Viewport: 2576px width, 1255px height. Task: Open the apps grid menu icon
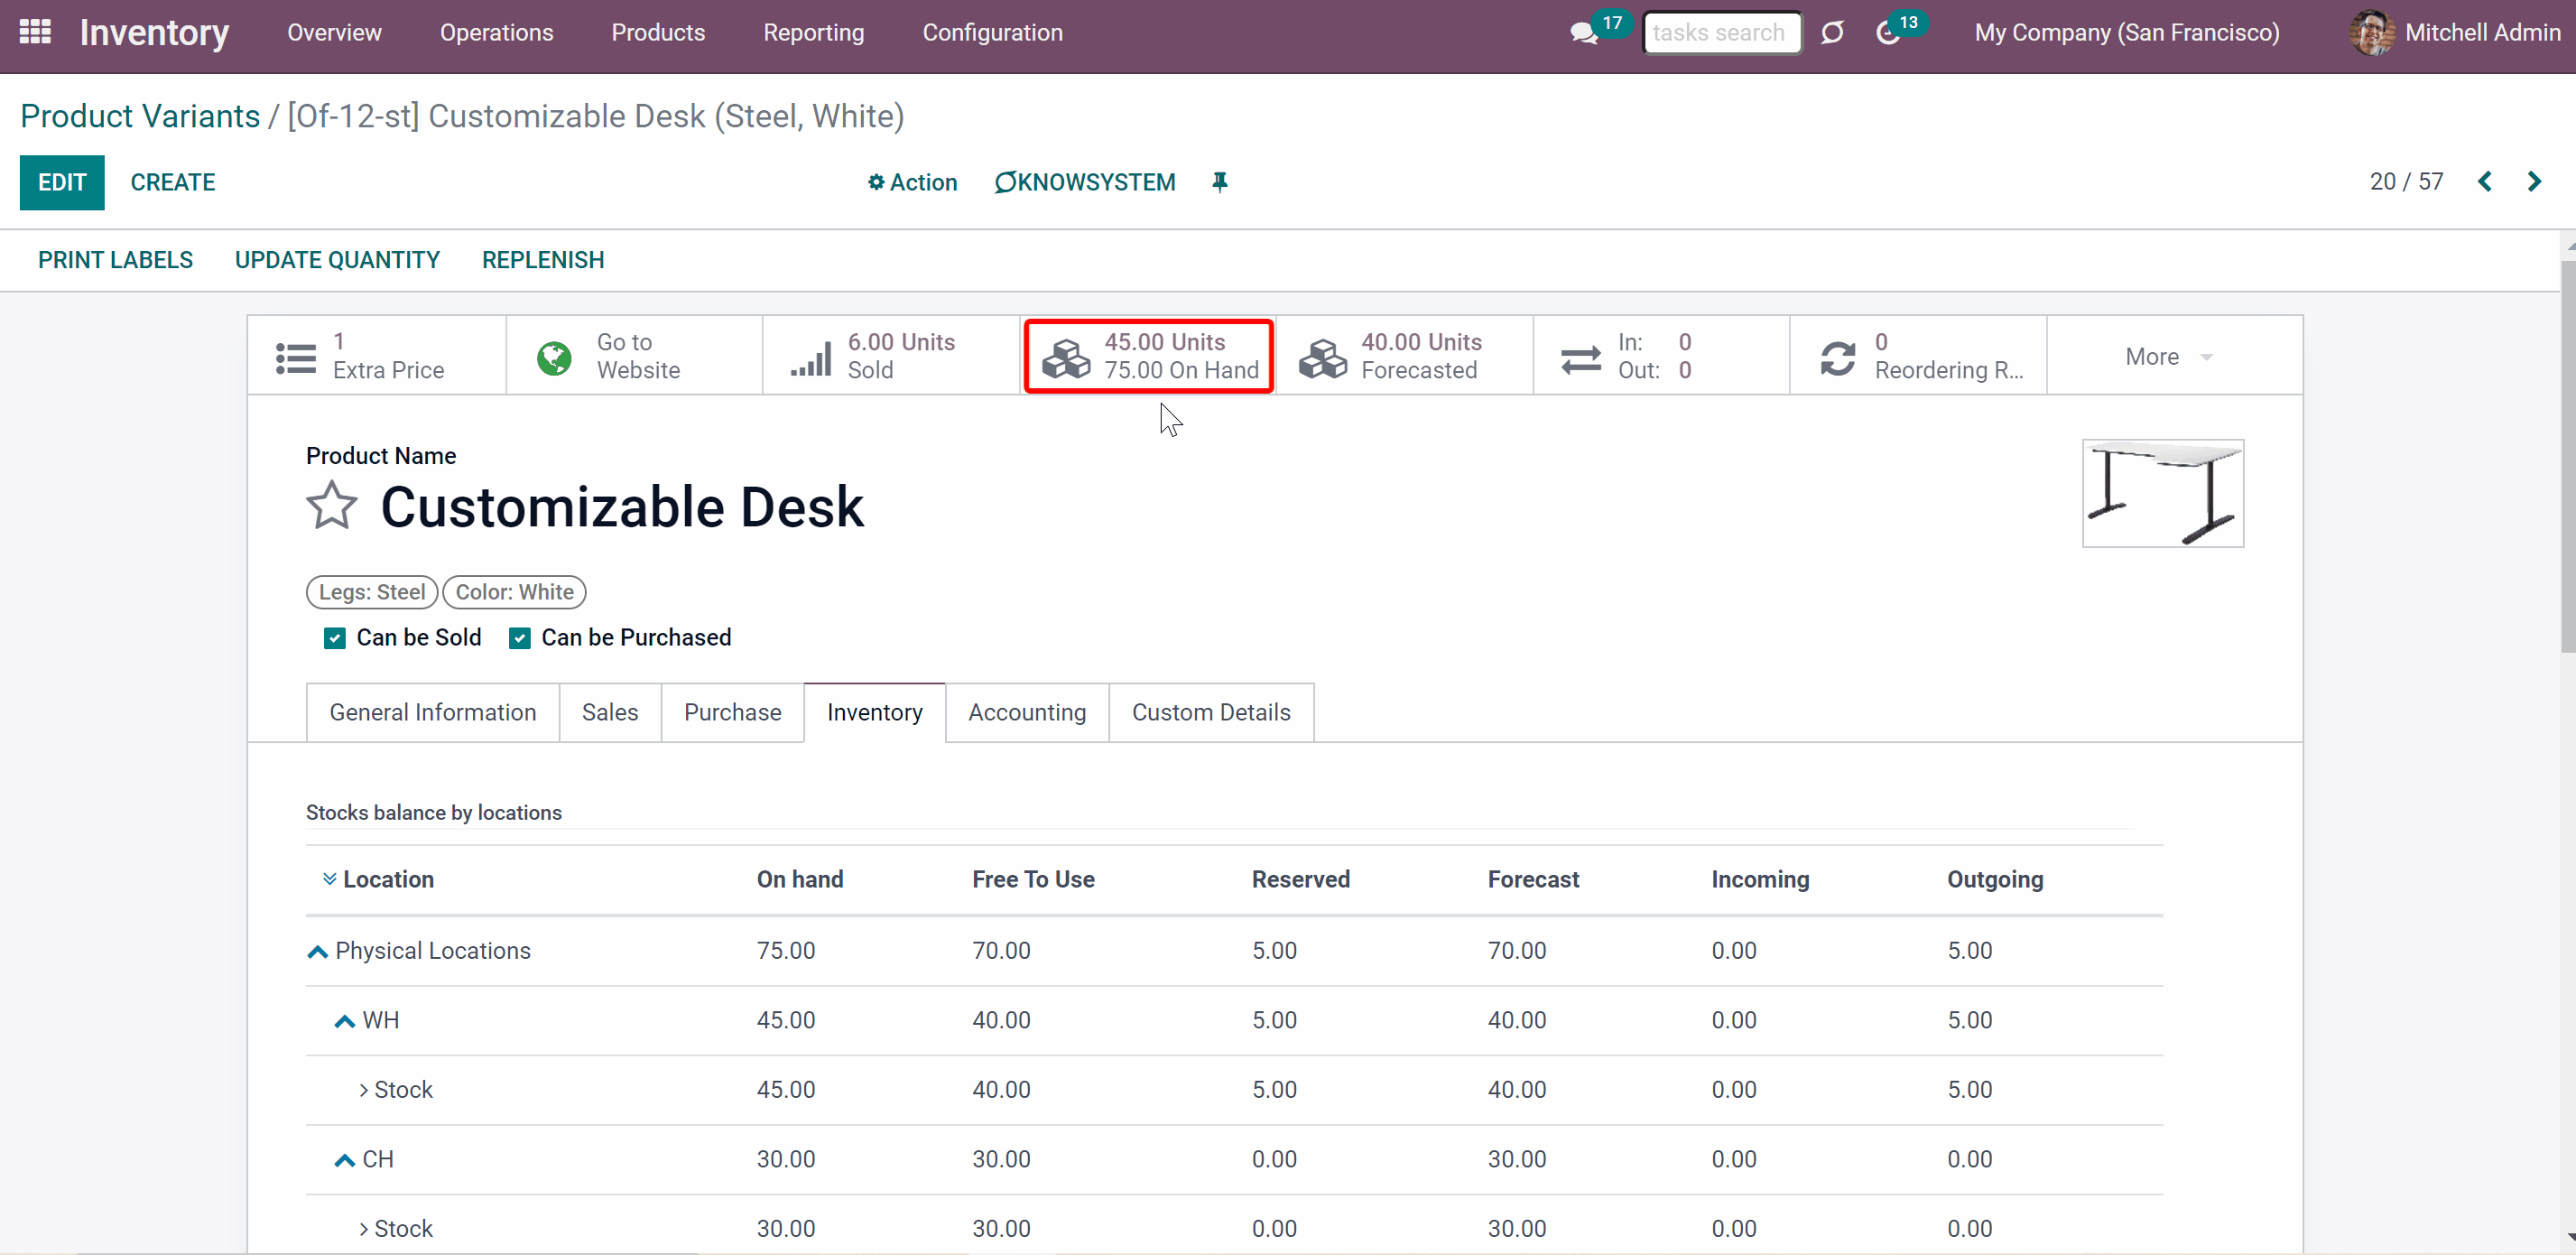(x=35, y=32)
